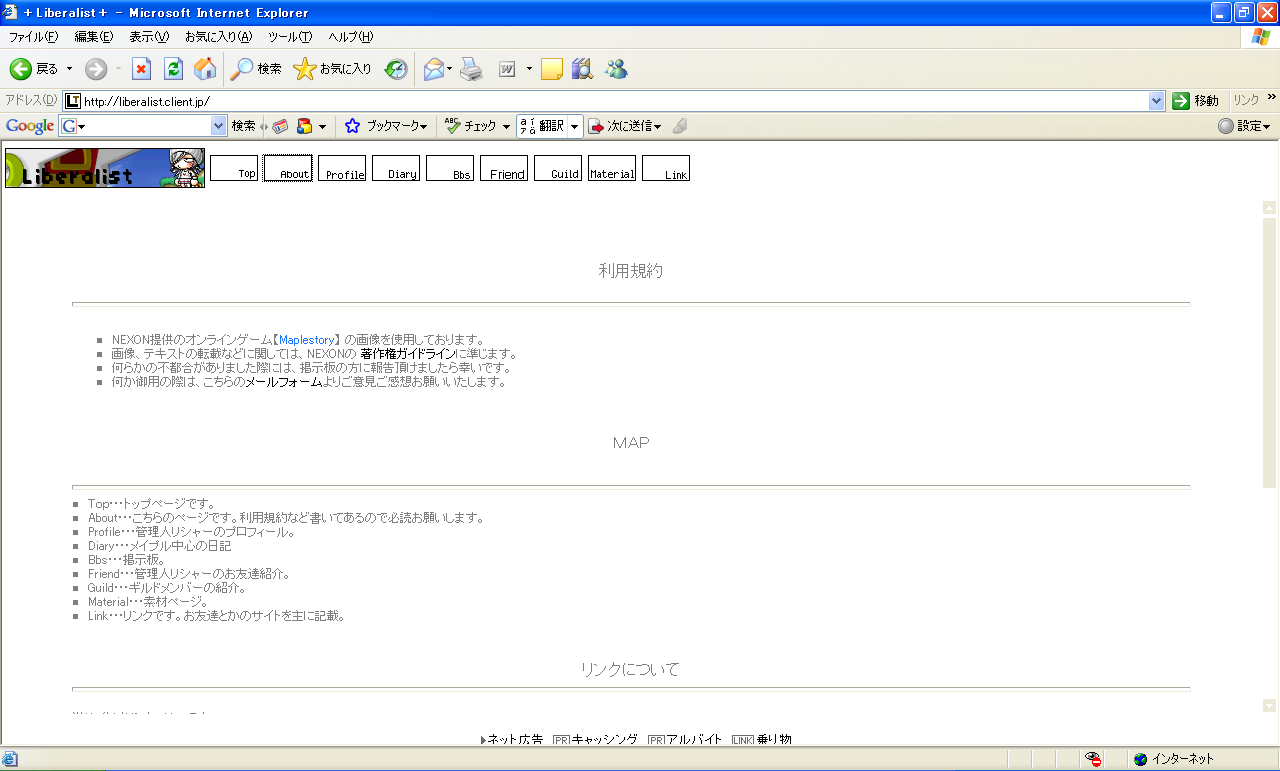Image resolution: width=1280 pixels, height=771 pixels.
Task: Click the Link navigation button
Action: [x=666, y=168]
